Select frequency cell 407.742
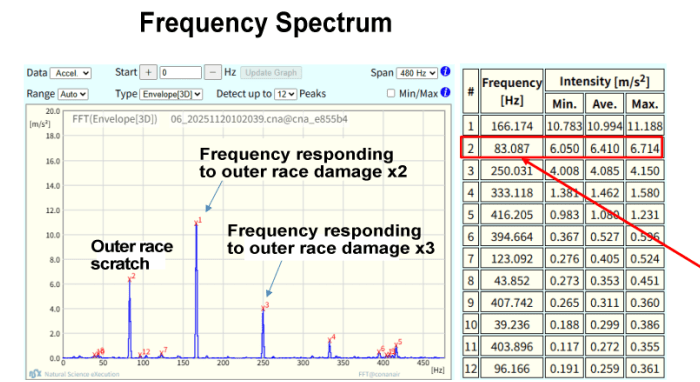Image resolution: width=700 pixels, height=382 pixels. coord(512,303)
